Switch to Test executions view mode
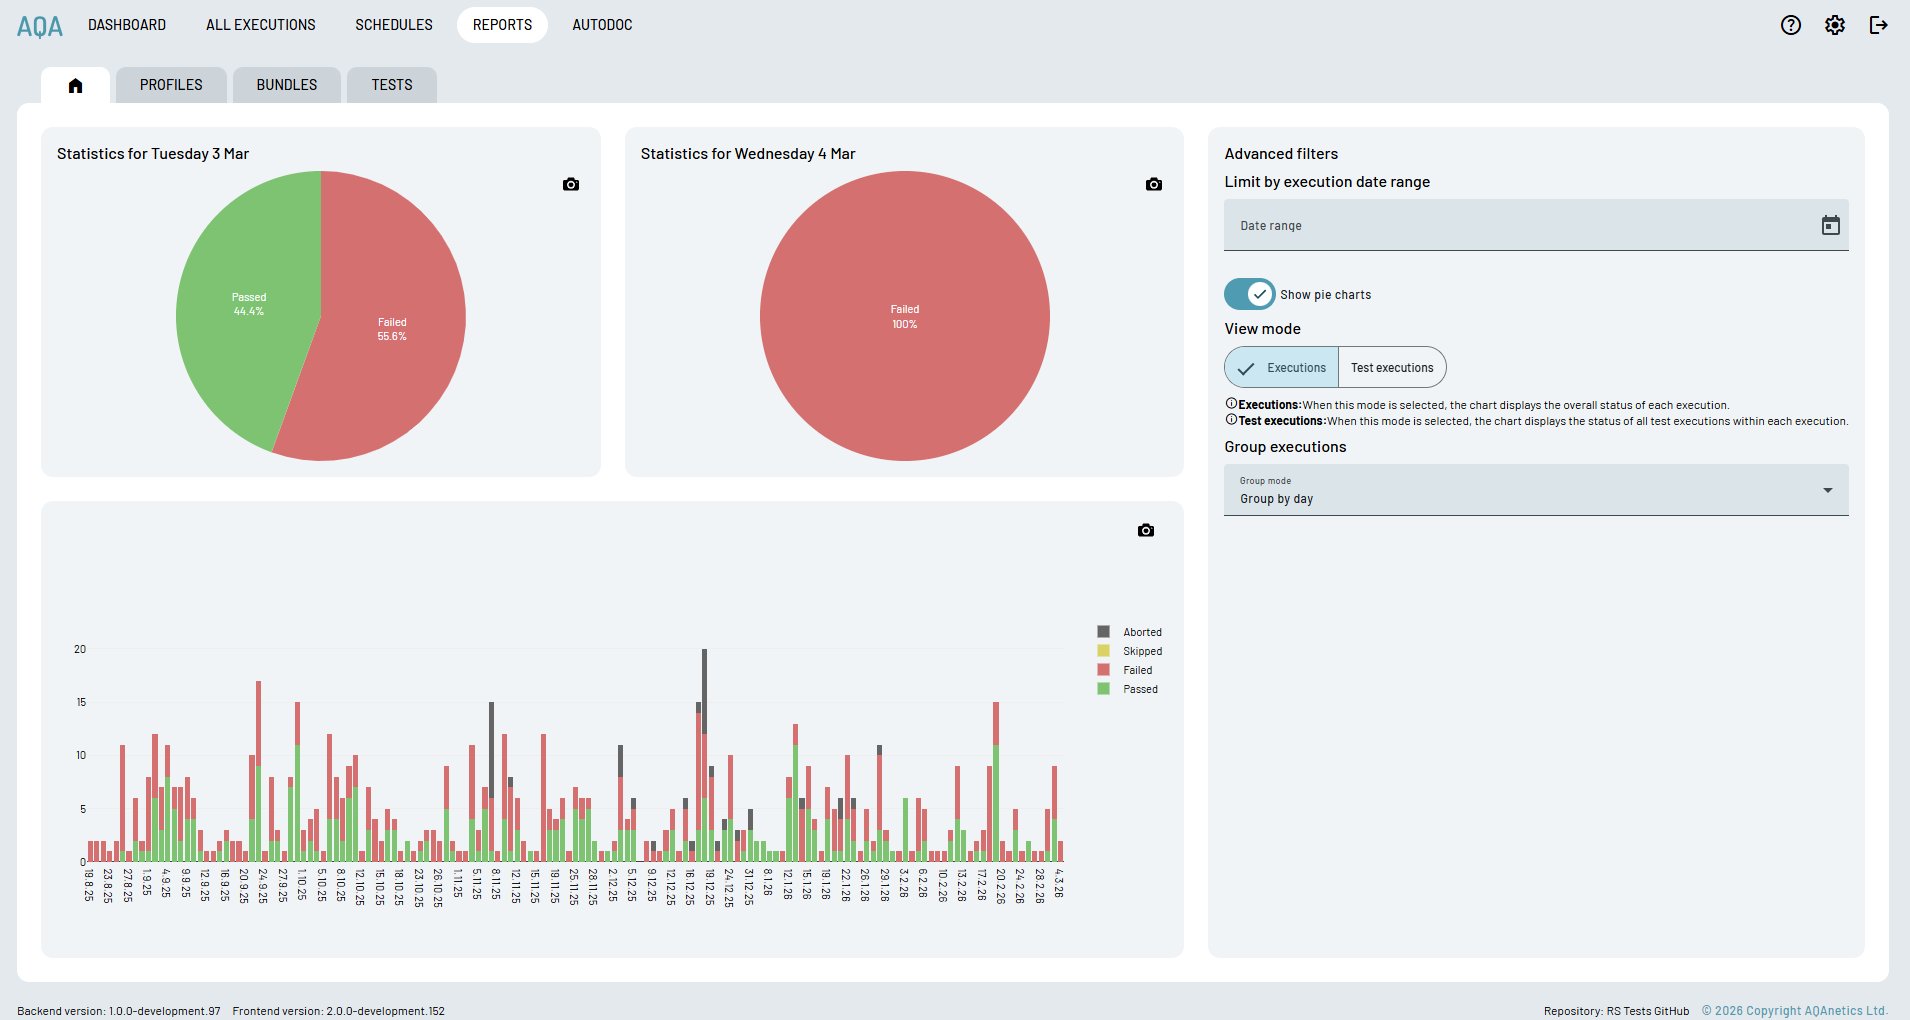Screen dimensions: 1910x1020 [1391, 368]
